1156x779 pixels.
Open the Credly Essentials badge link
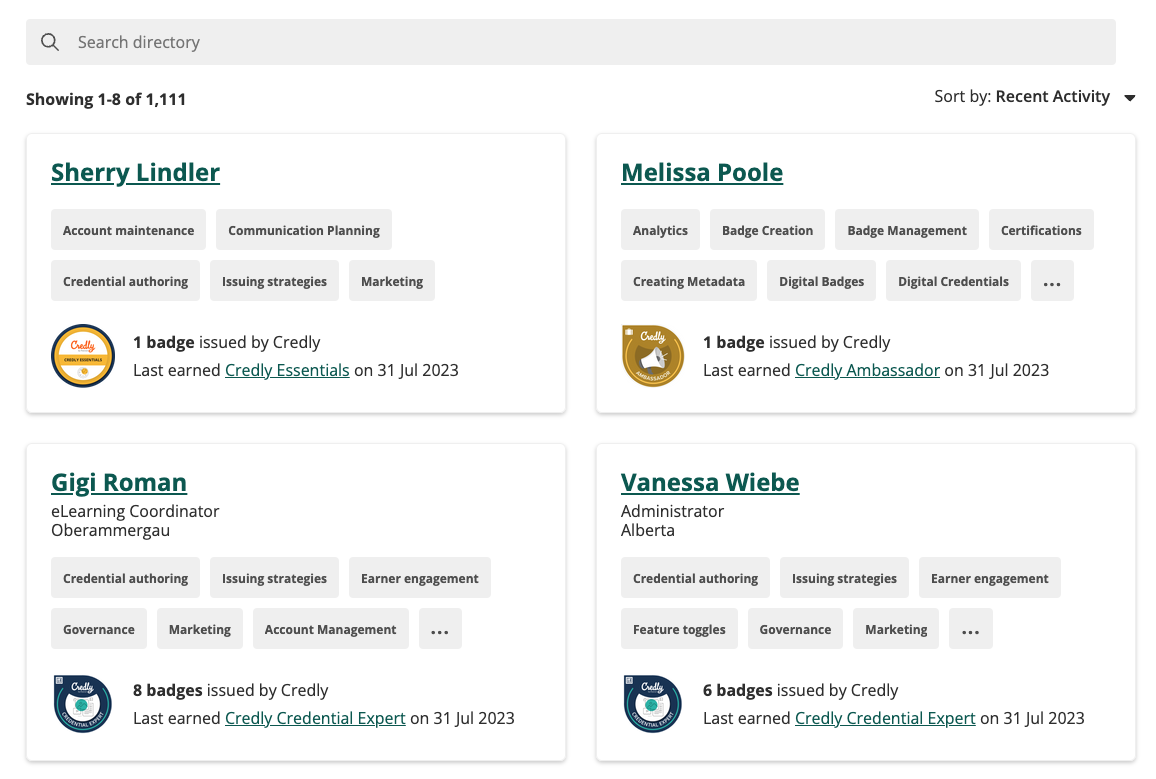tap(287, 370)
